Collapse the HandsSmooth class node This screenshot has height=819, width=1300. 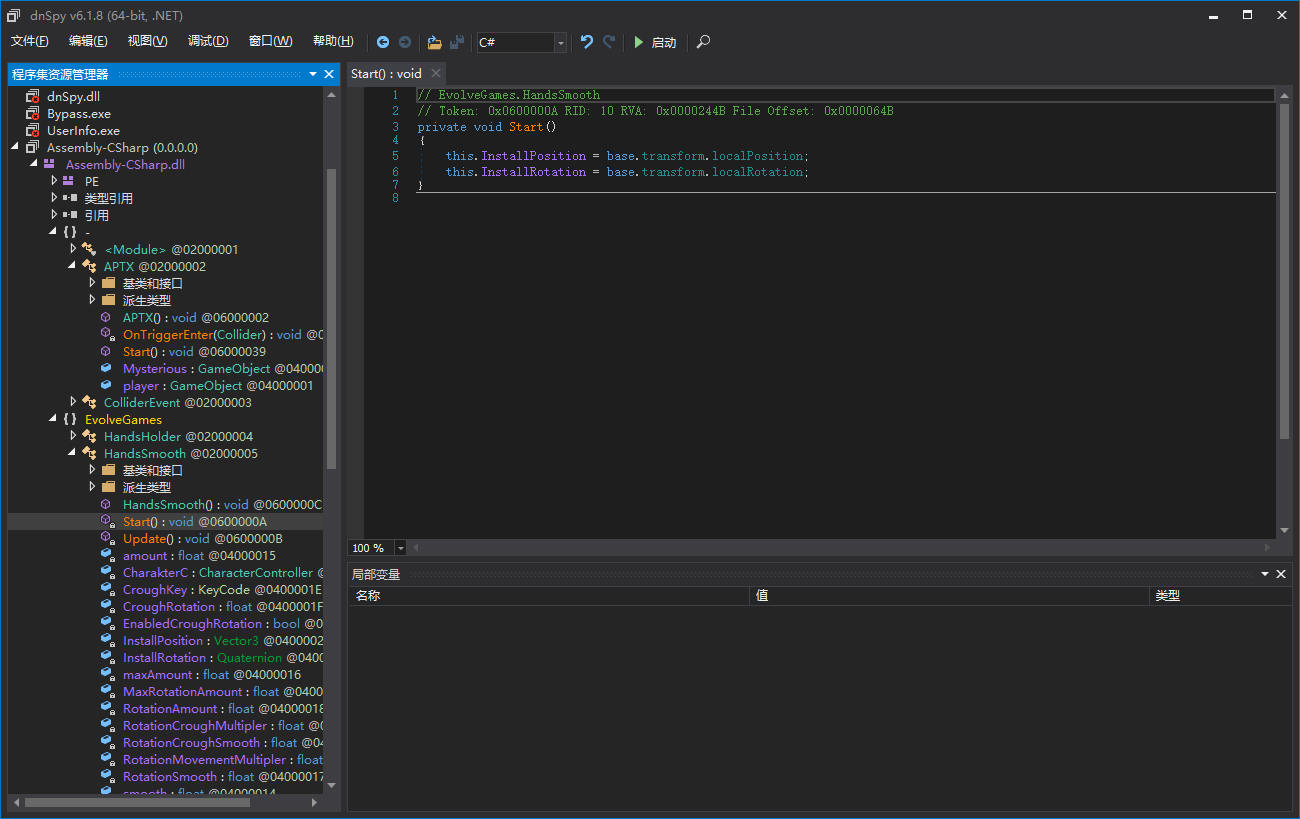point(73,453)
